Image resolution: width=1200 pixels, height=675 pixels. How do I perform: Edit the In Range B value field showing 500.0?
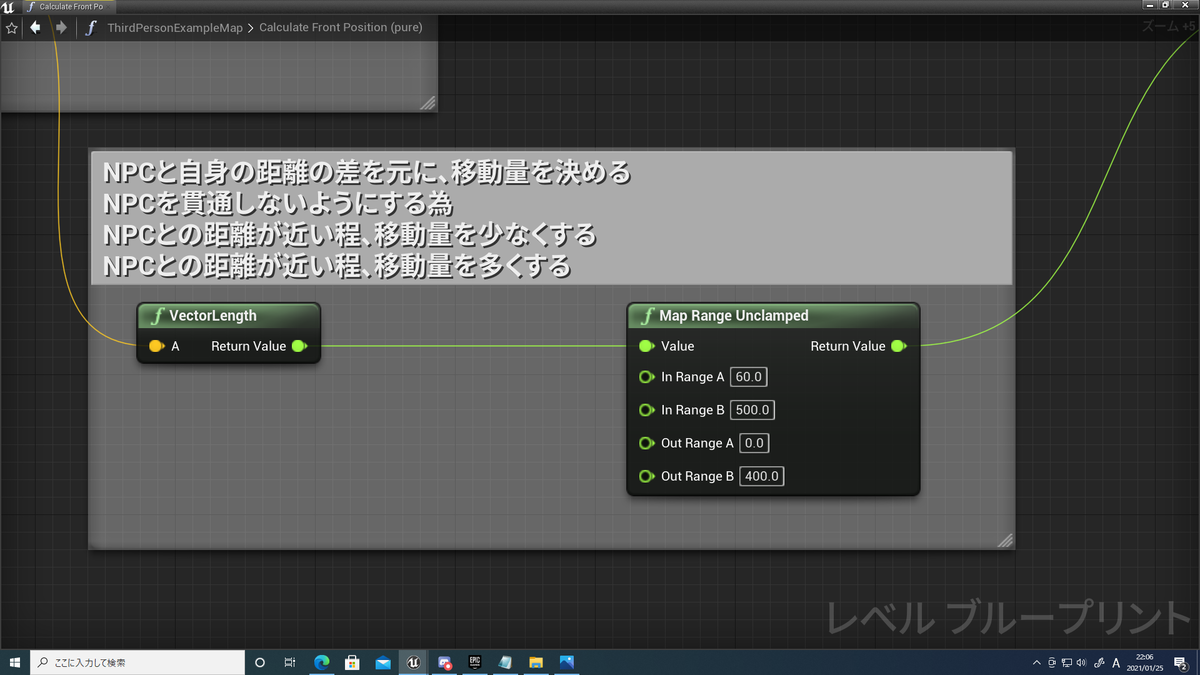[x=751, y=409]
